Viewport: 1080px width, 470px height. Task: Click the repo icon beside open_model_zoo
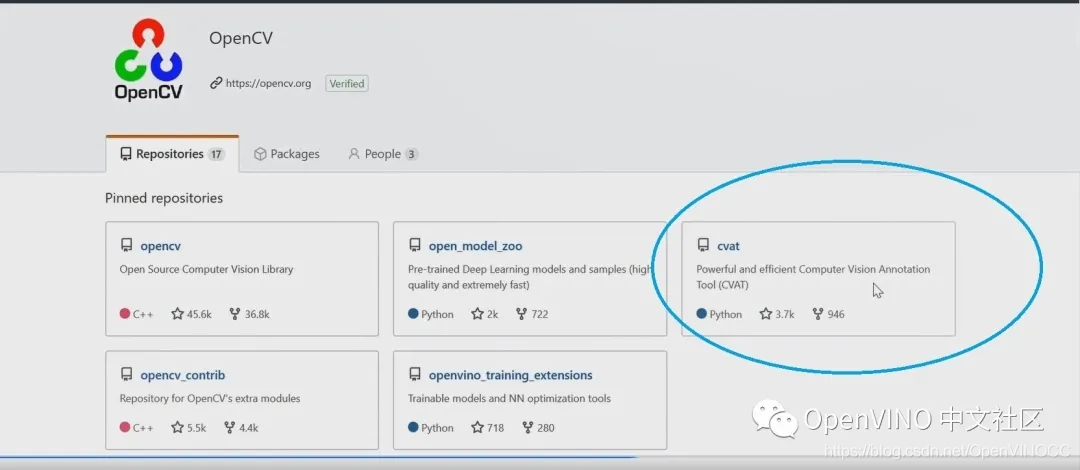coord(415,245)
